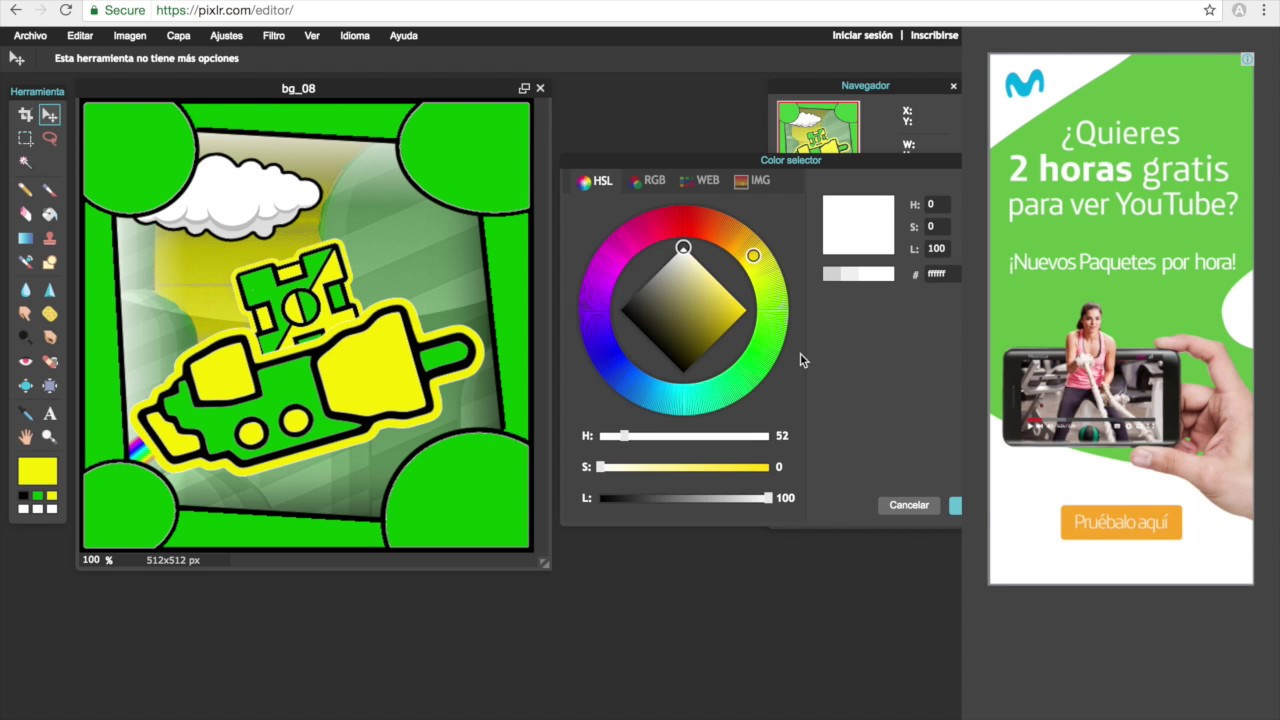1280x720 pixels.
Task: Select the Eraser tool
Action: tap(26, 214)
